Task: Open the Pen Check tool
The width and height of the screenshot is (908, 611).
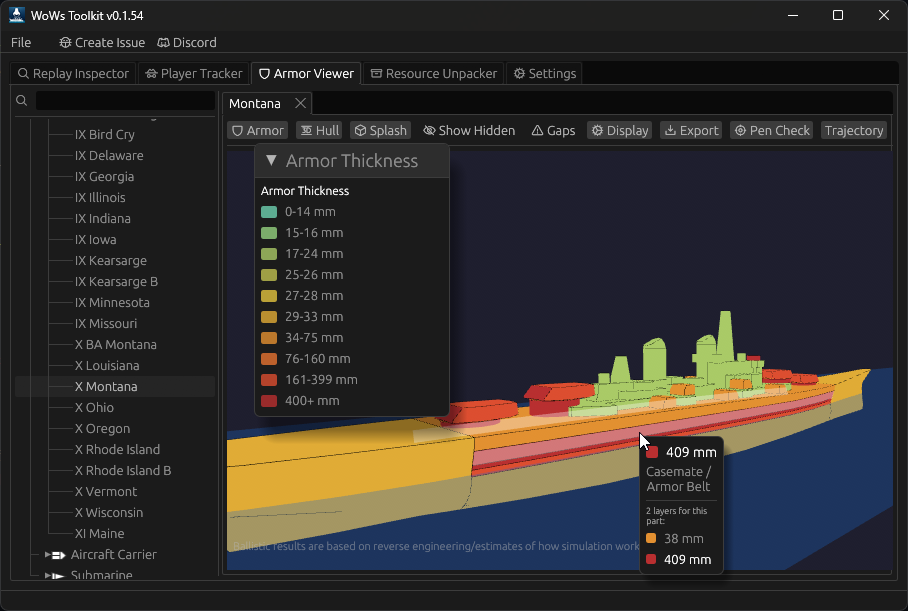Action: pos(771,130)
